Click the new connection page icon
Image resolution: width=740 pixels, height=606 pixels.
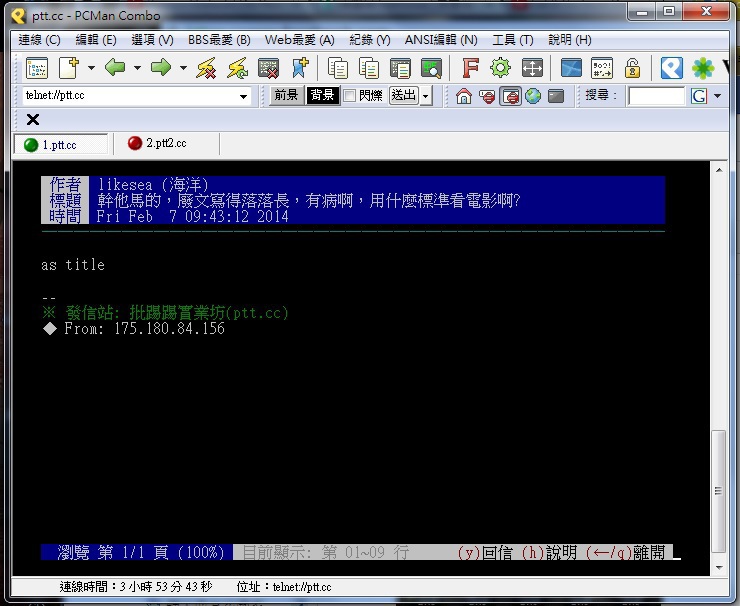(69, 68)
